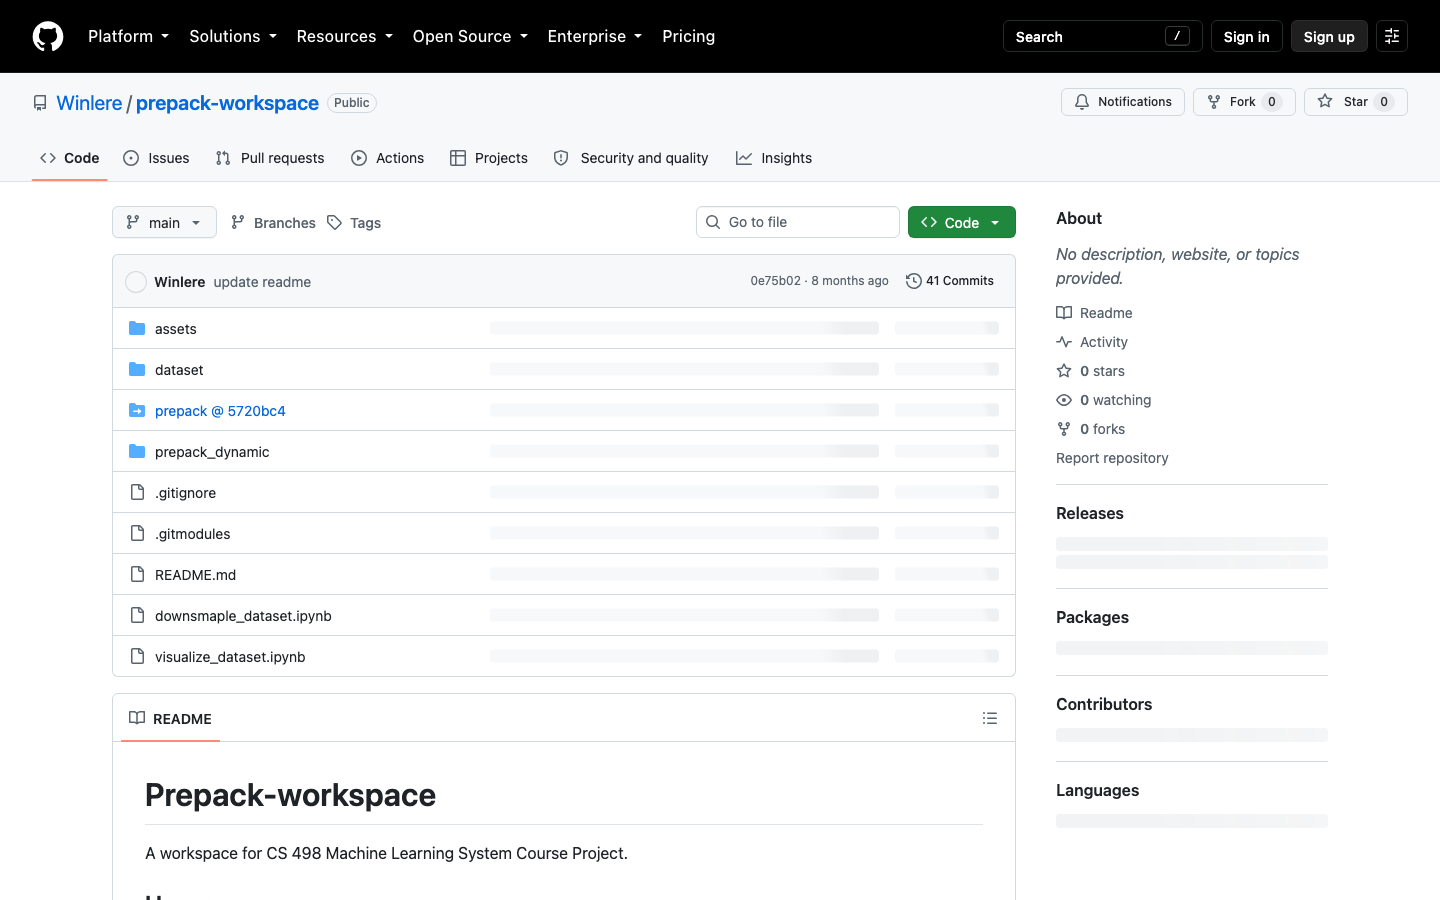1440x900 pixels.
Task: Open the Platform dropdown menu
Action: [128, 36]
